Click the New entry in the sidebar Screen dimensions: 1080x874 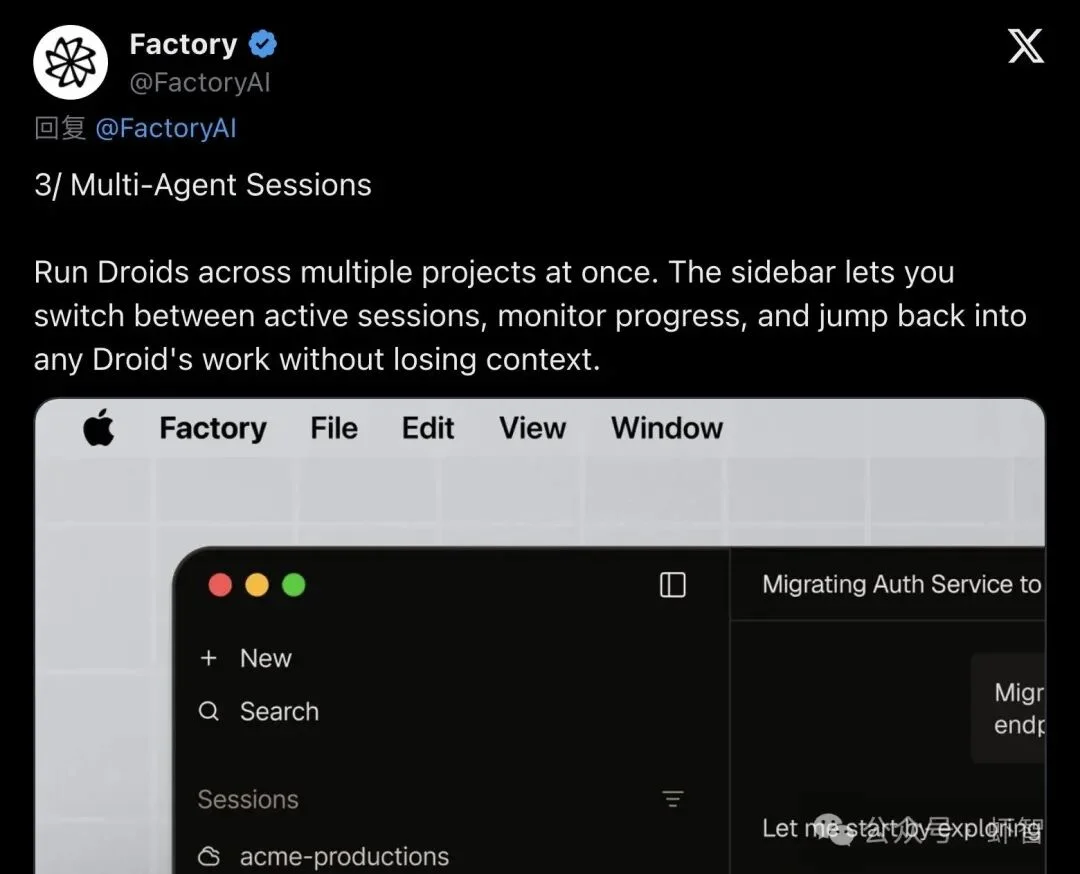[266, 658]
